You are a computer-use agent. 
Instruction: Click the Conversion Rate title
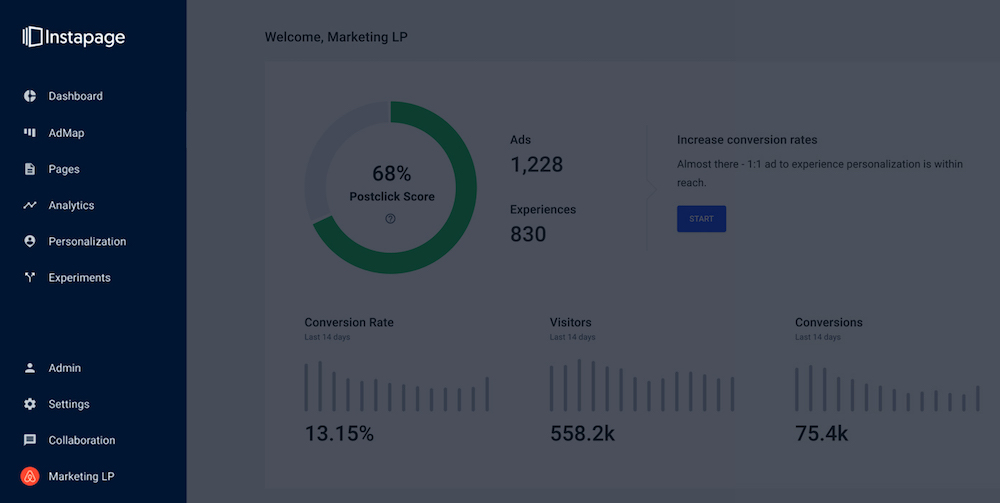click(x=349, y=323)
